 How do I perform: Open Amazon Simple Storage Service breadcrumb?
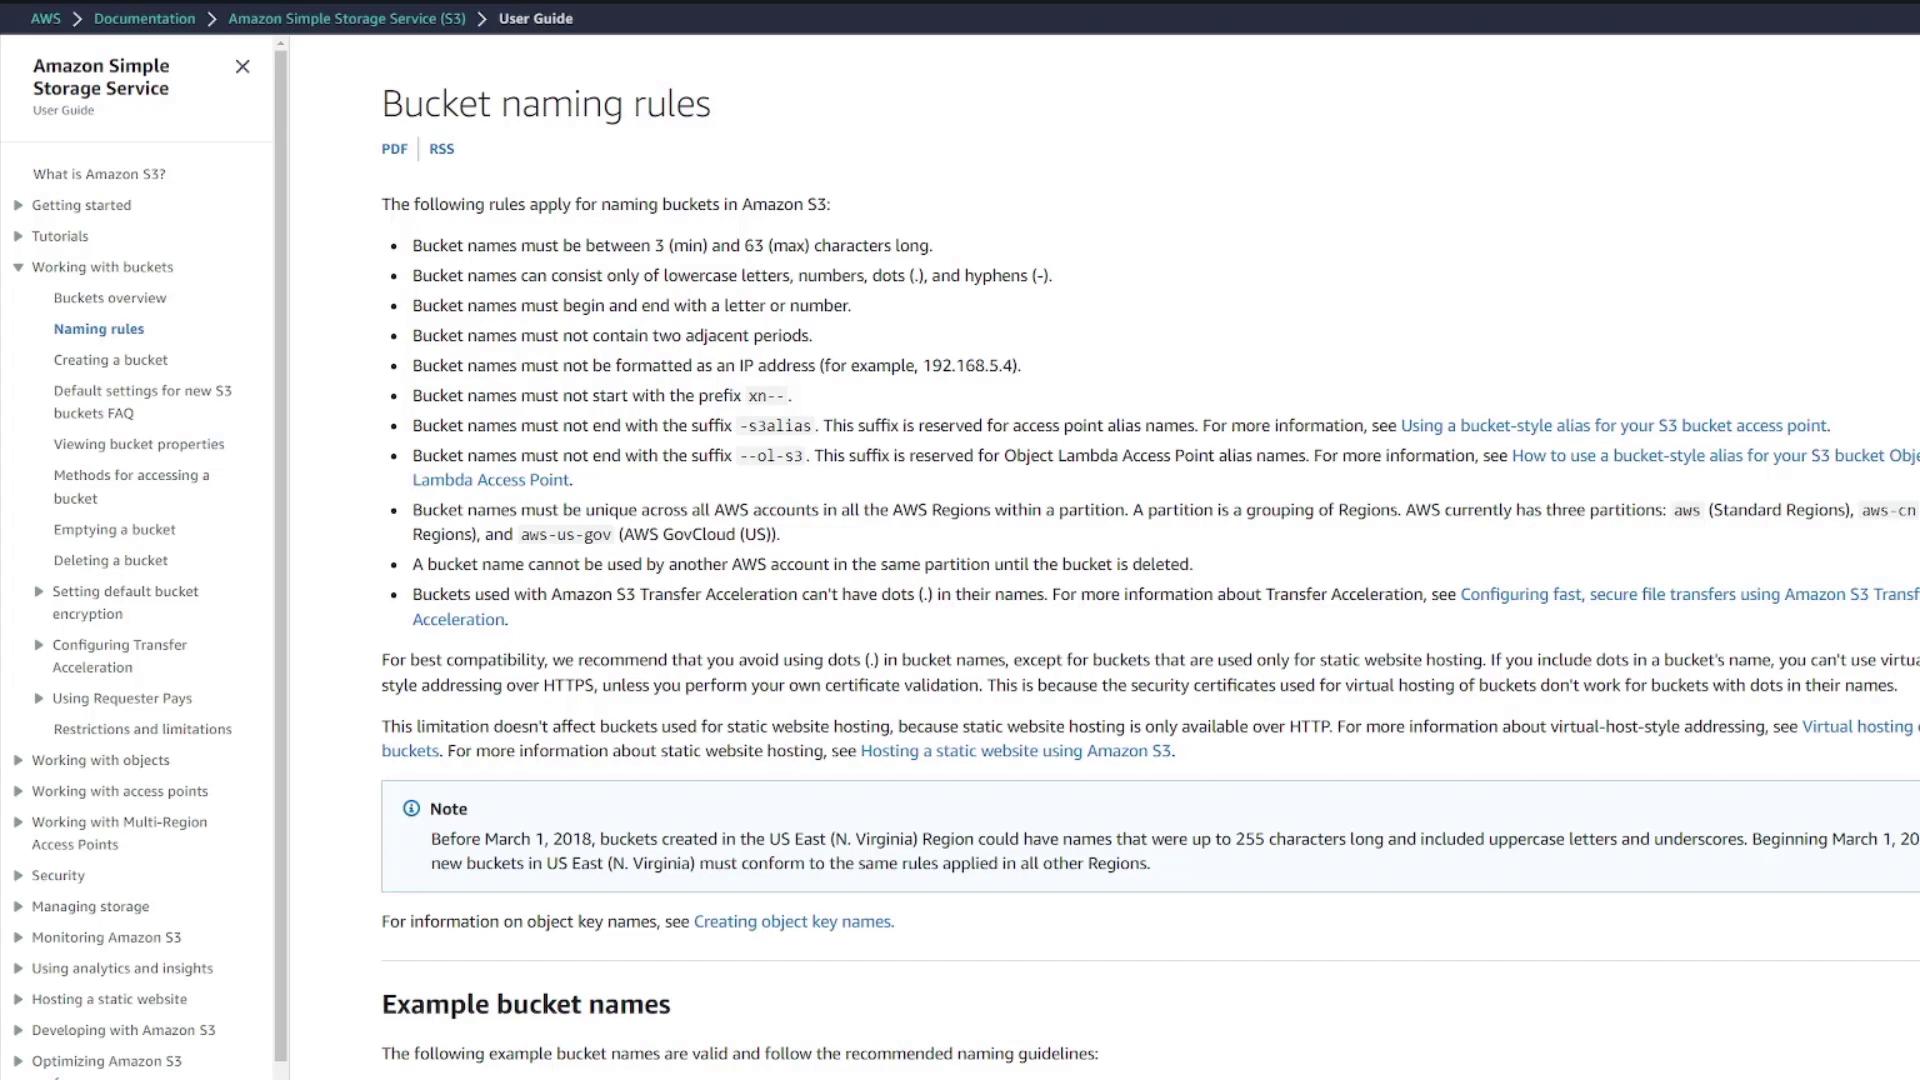tap(346, 18)
